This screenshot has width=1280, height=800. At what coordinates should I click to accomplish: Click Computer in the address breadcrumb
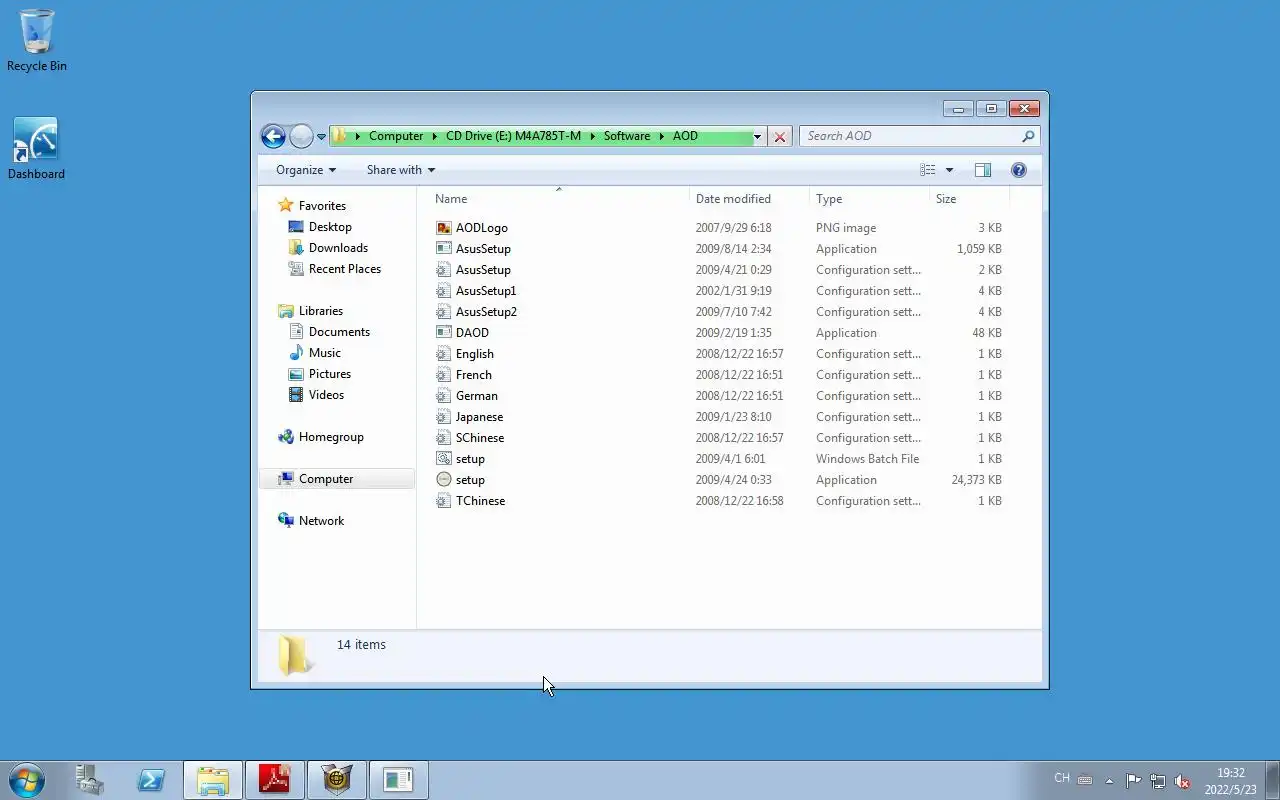click(x=395, y=136)
